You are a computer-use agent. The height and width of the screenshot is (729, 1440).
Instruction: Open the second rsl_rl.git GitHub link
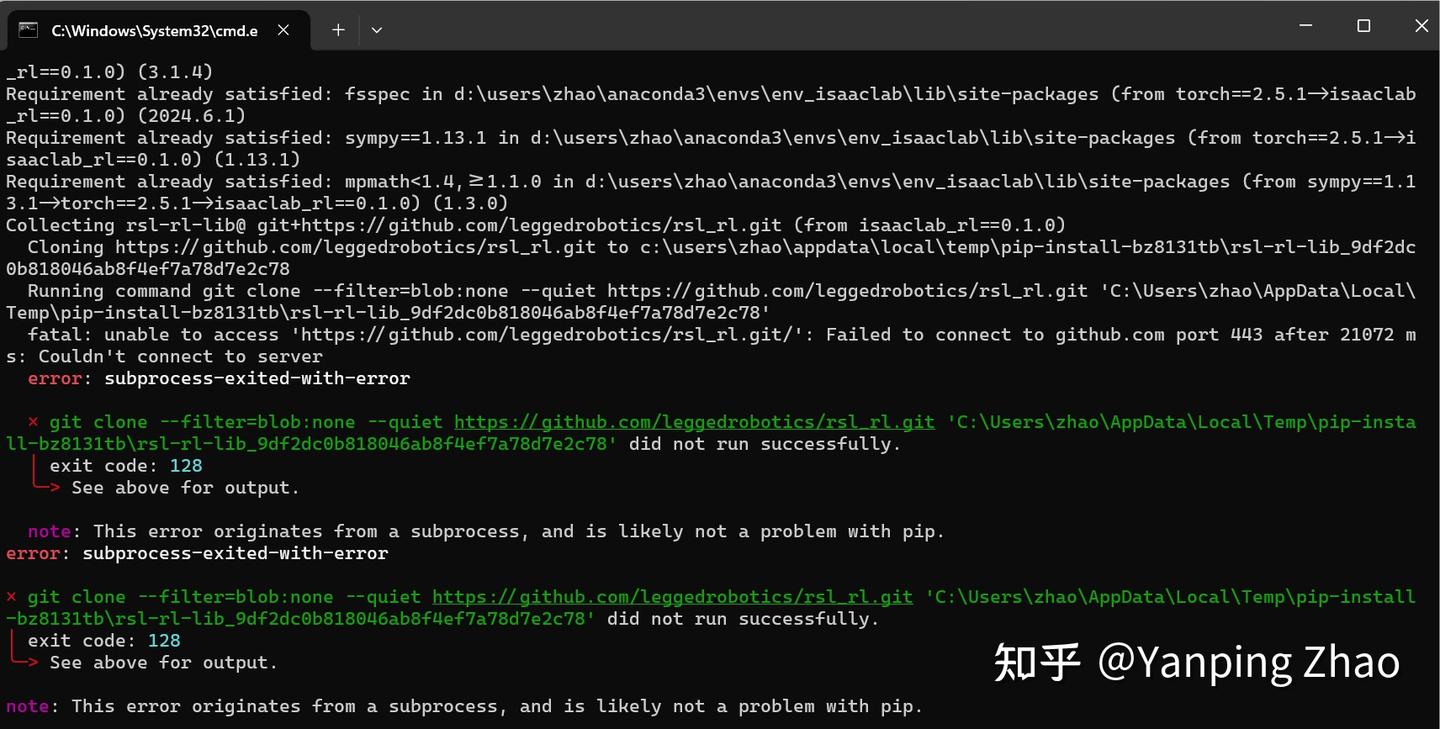tap(673, 596)
